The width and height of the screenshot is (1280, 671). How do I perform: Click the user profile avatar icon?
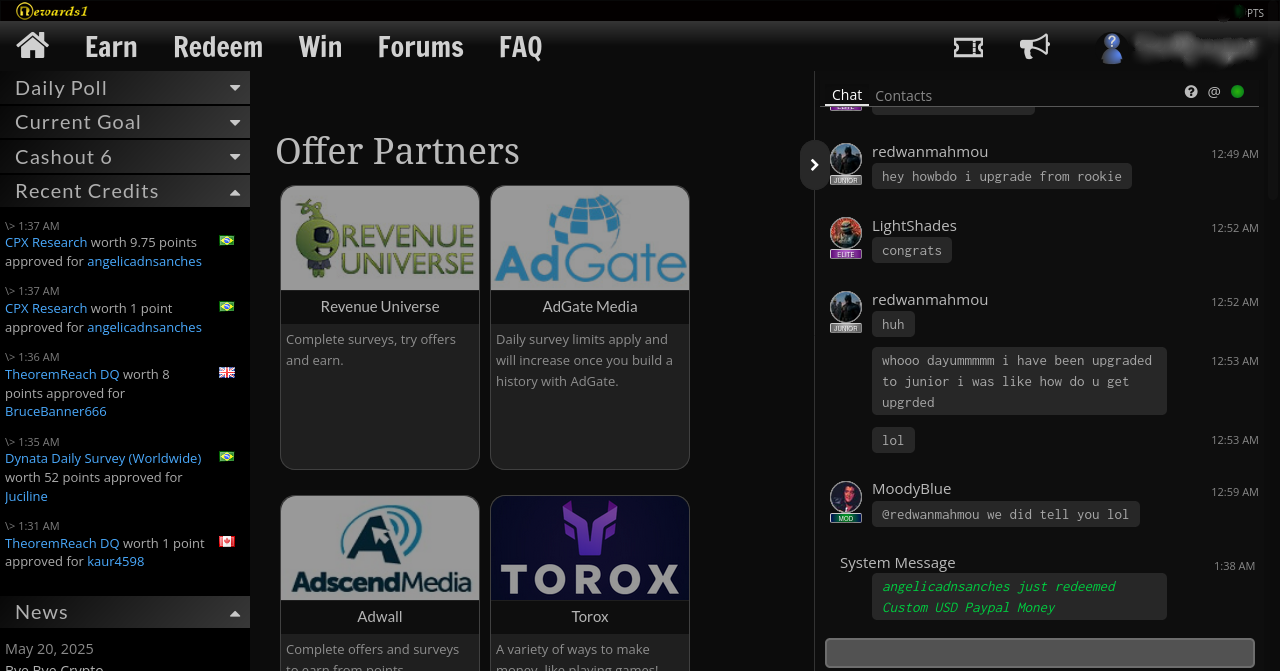coord(1112,48)
